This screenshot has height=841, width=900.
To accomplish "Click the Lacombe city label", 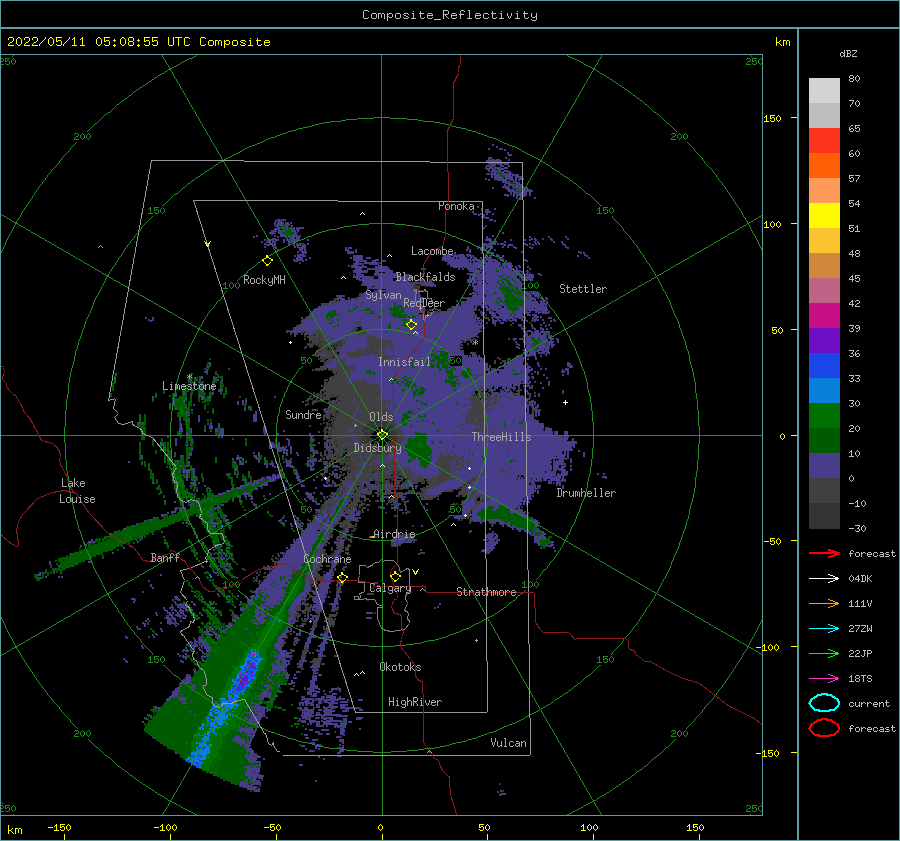I will coord(432,251).
